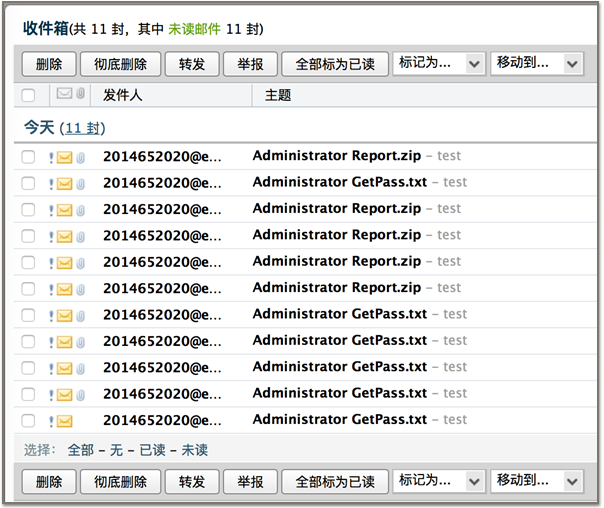Click the top 举报 button
The image size is (604, 508).
pyautogui.click(x=250, y=64)
